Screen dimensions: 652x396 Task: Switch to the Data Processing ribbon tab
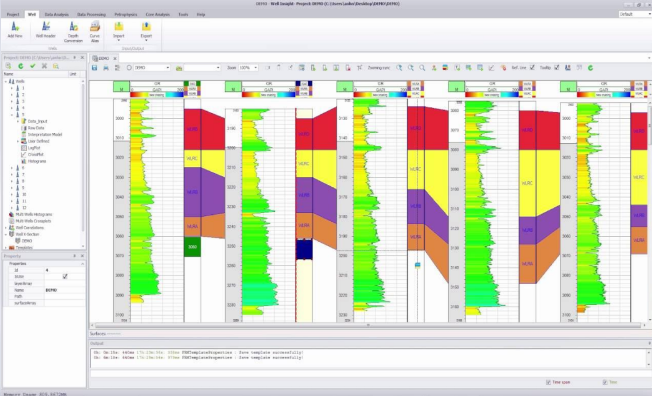pyautogui.click(x=91, y=14)
